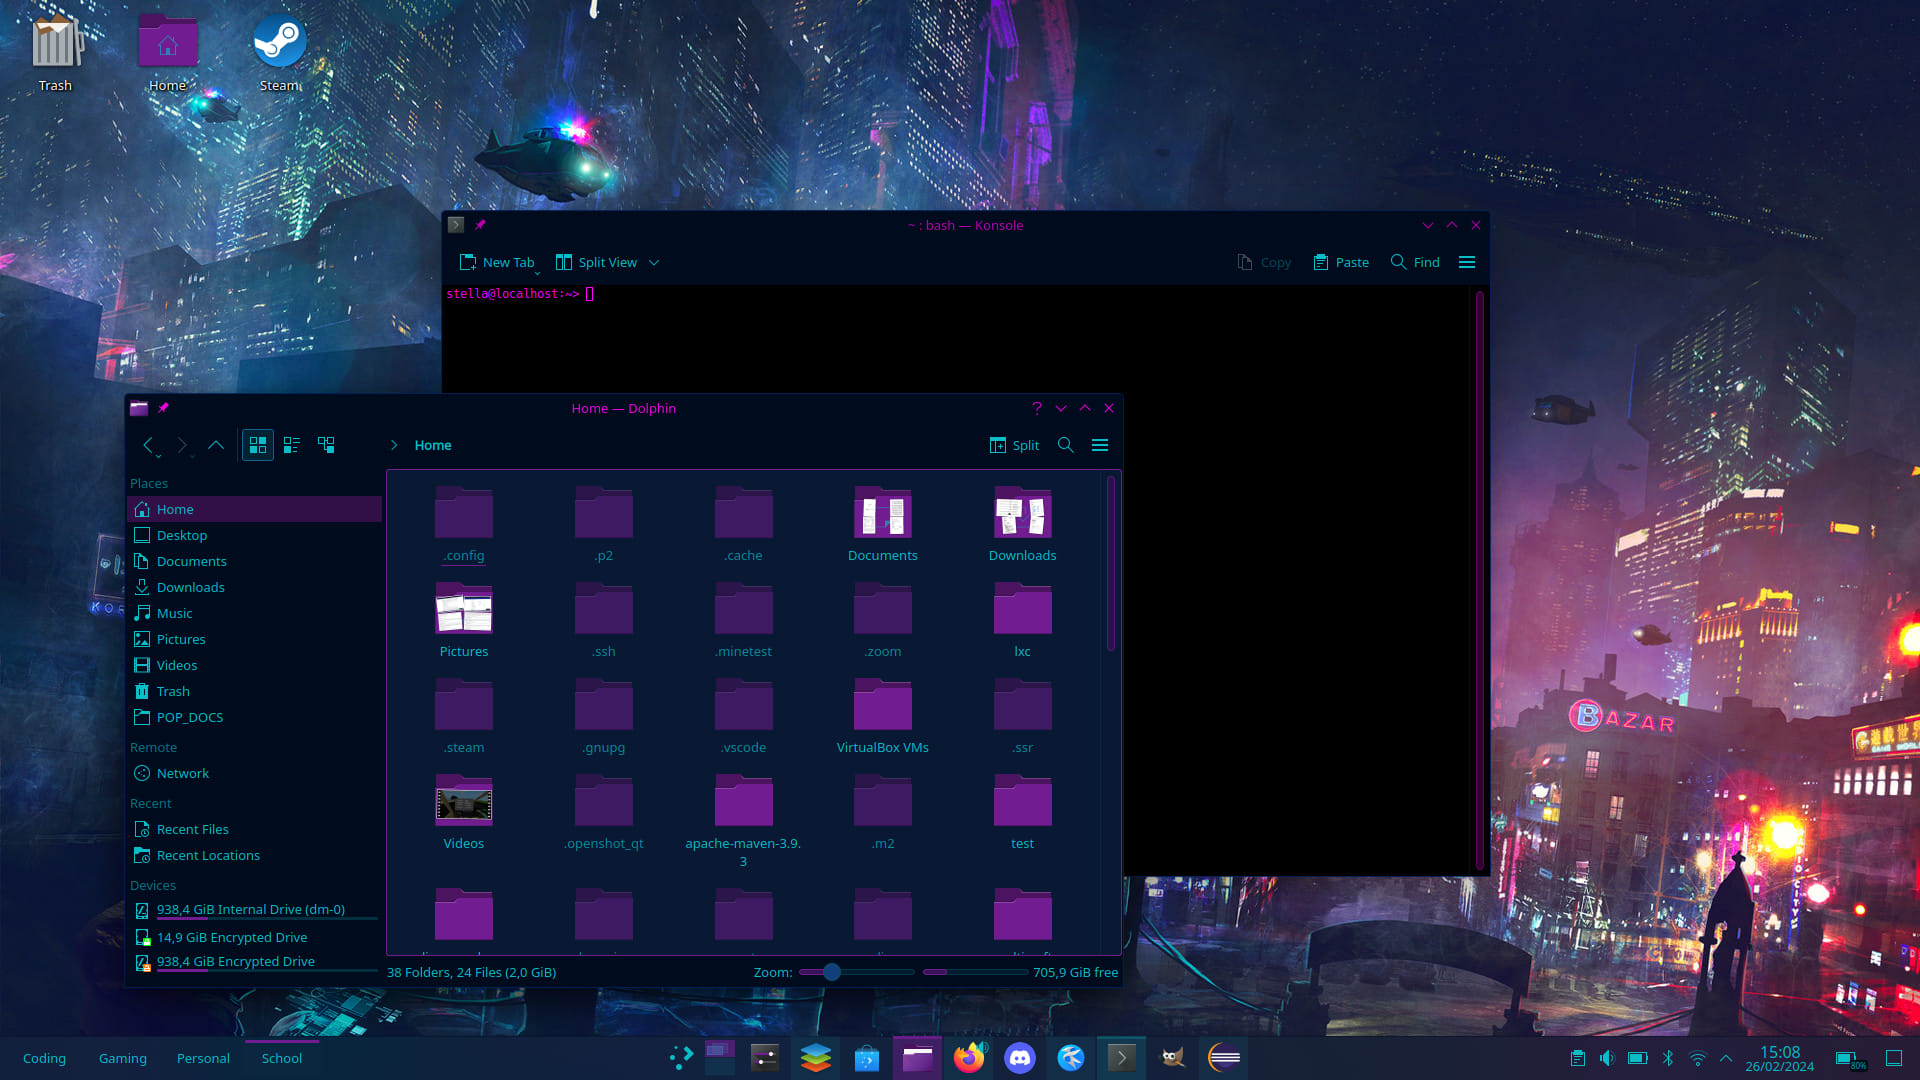Open Discord from the taskbar
Screen dimensions: 1920x1080
pos(1020,1058)
